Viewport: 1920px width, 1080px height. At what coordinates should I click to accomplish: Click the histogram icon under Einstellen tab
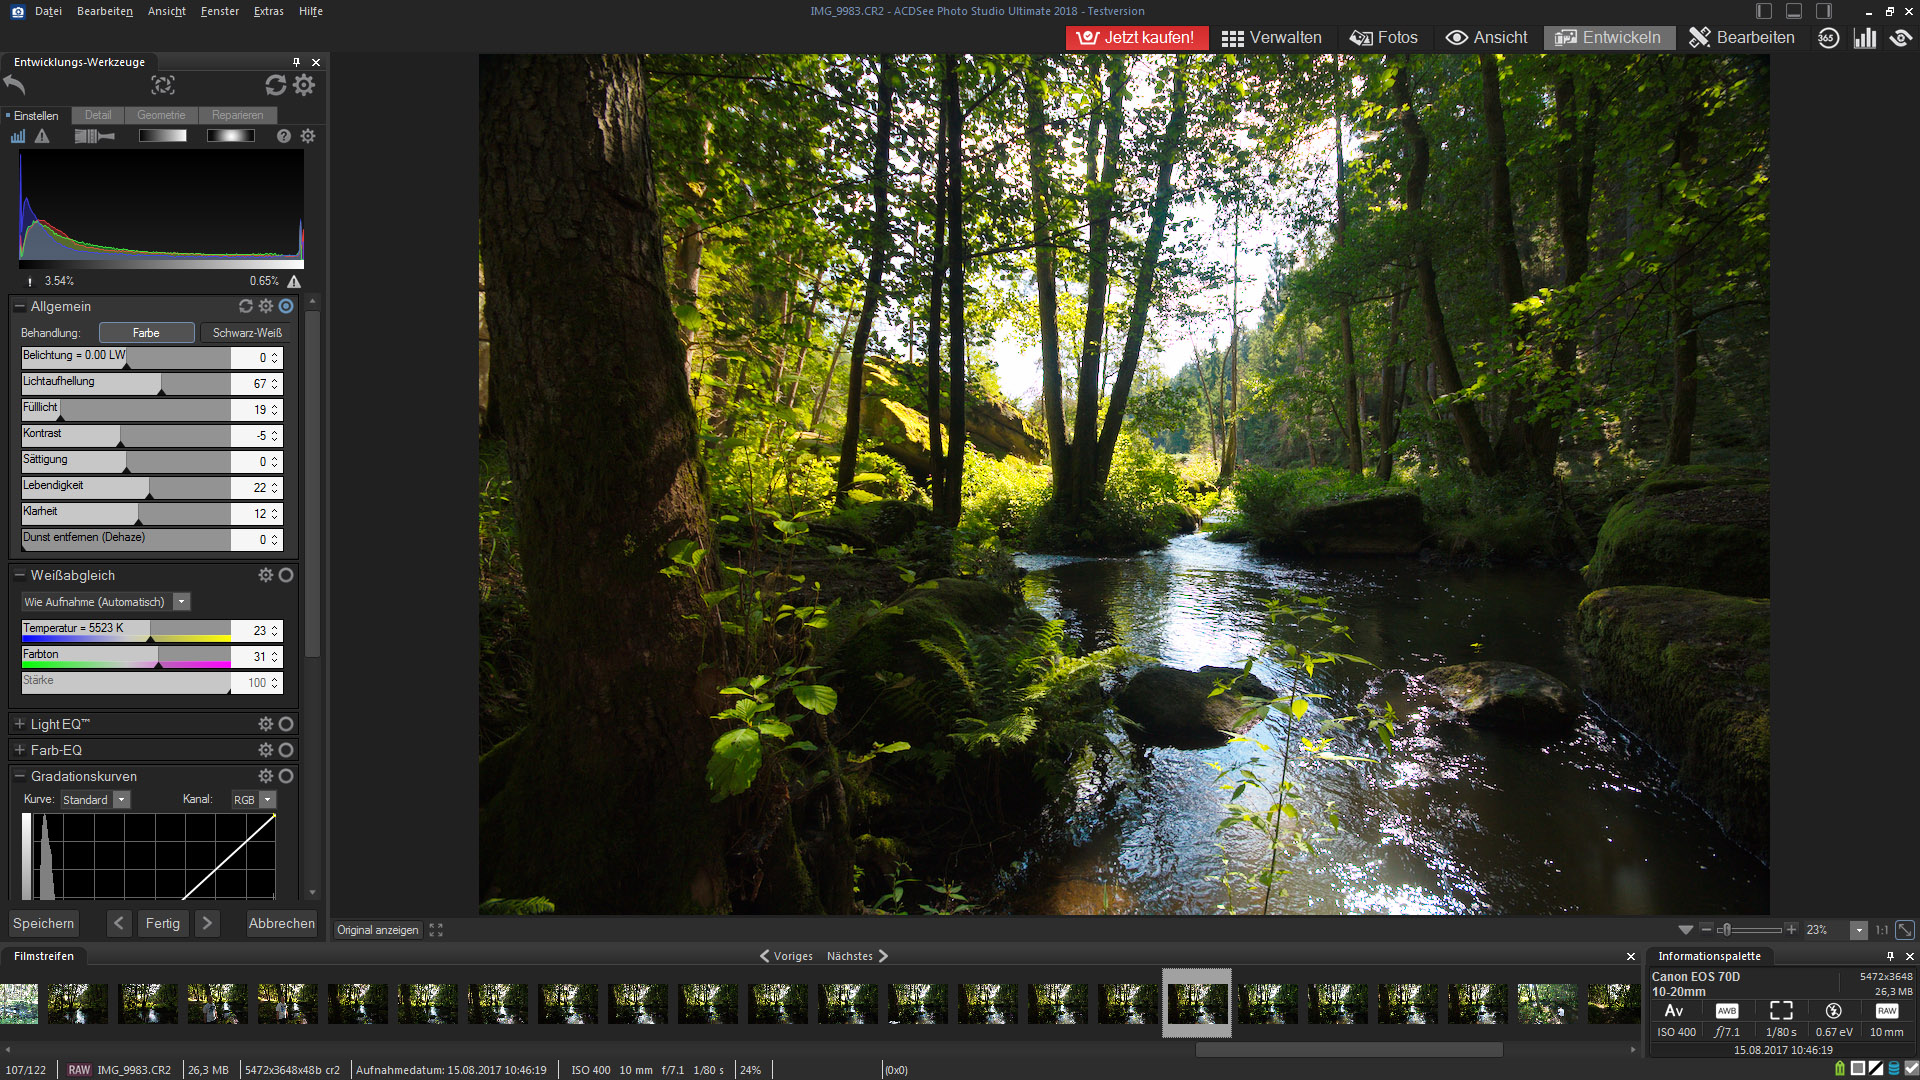18,136
